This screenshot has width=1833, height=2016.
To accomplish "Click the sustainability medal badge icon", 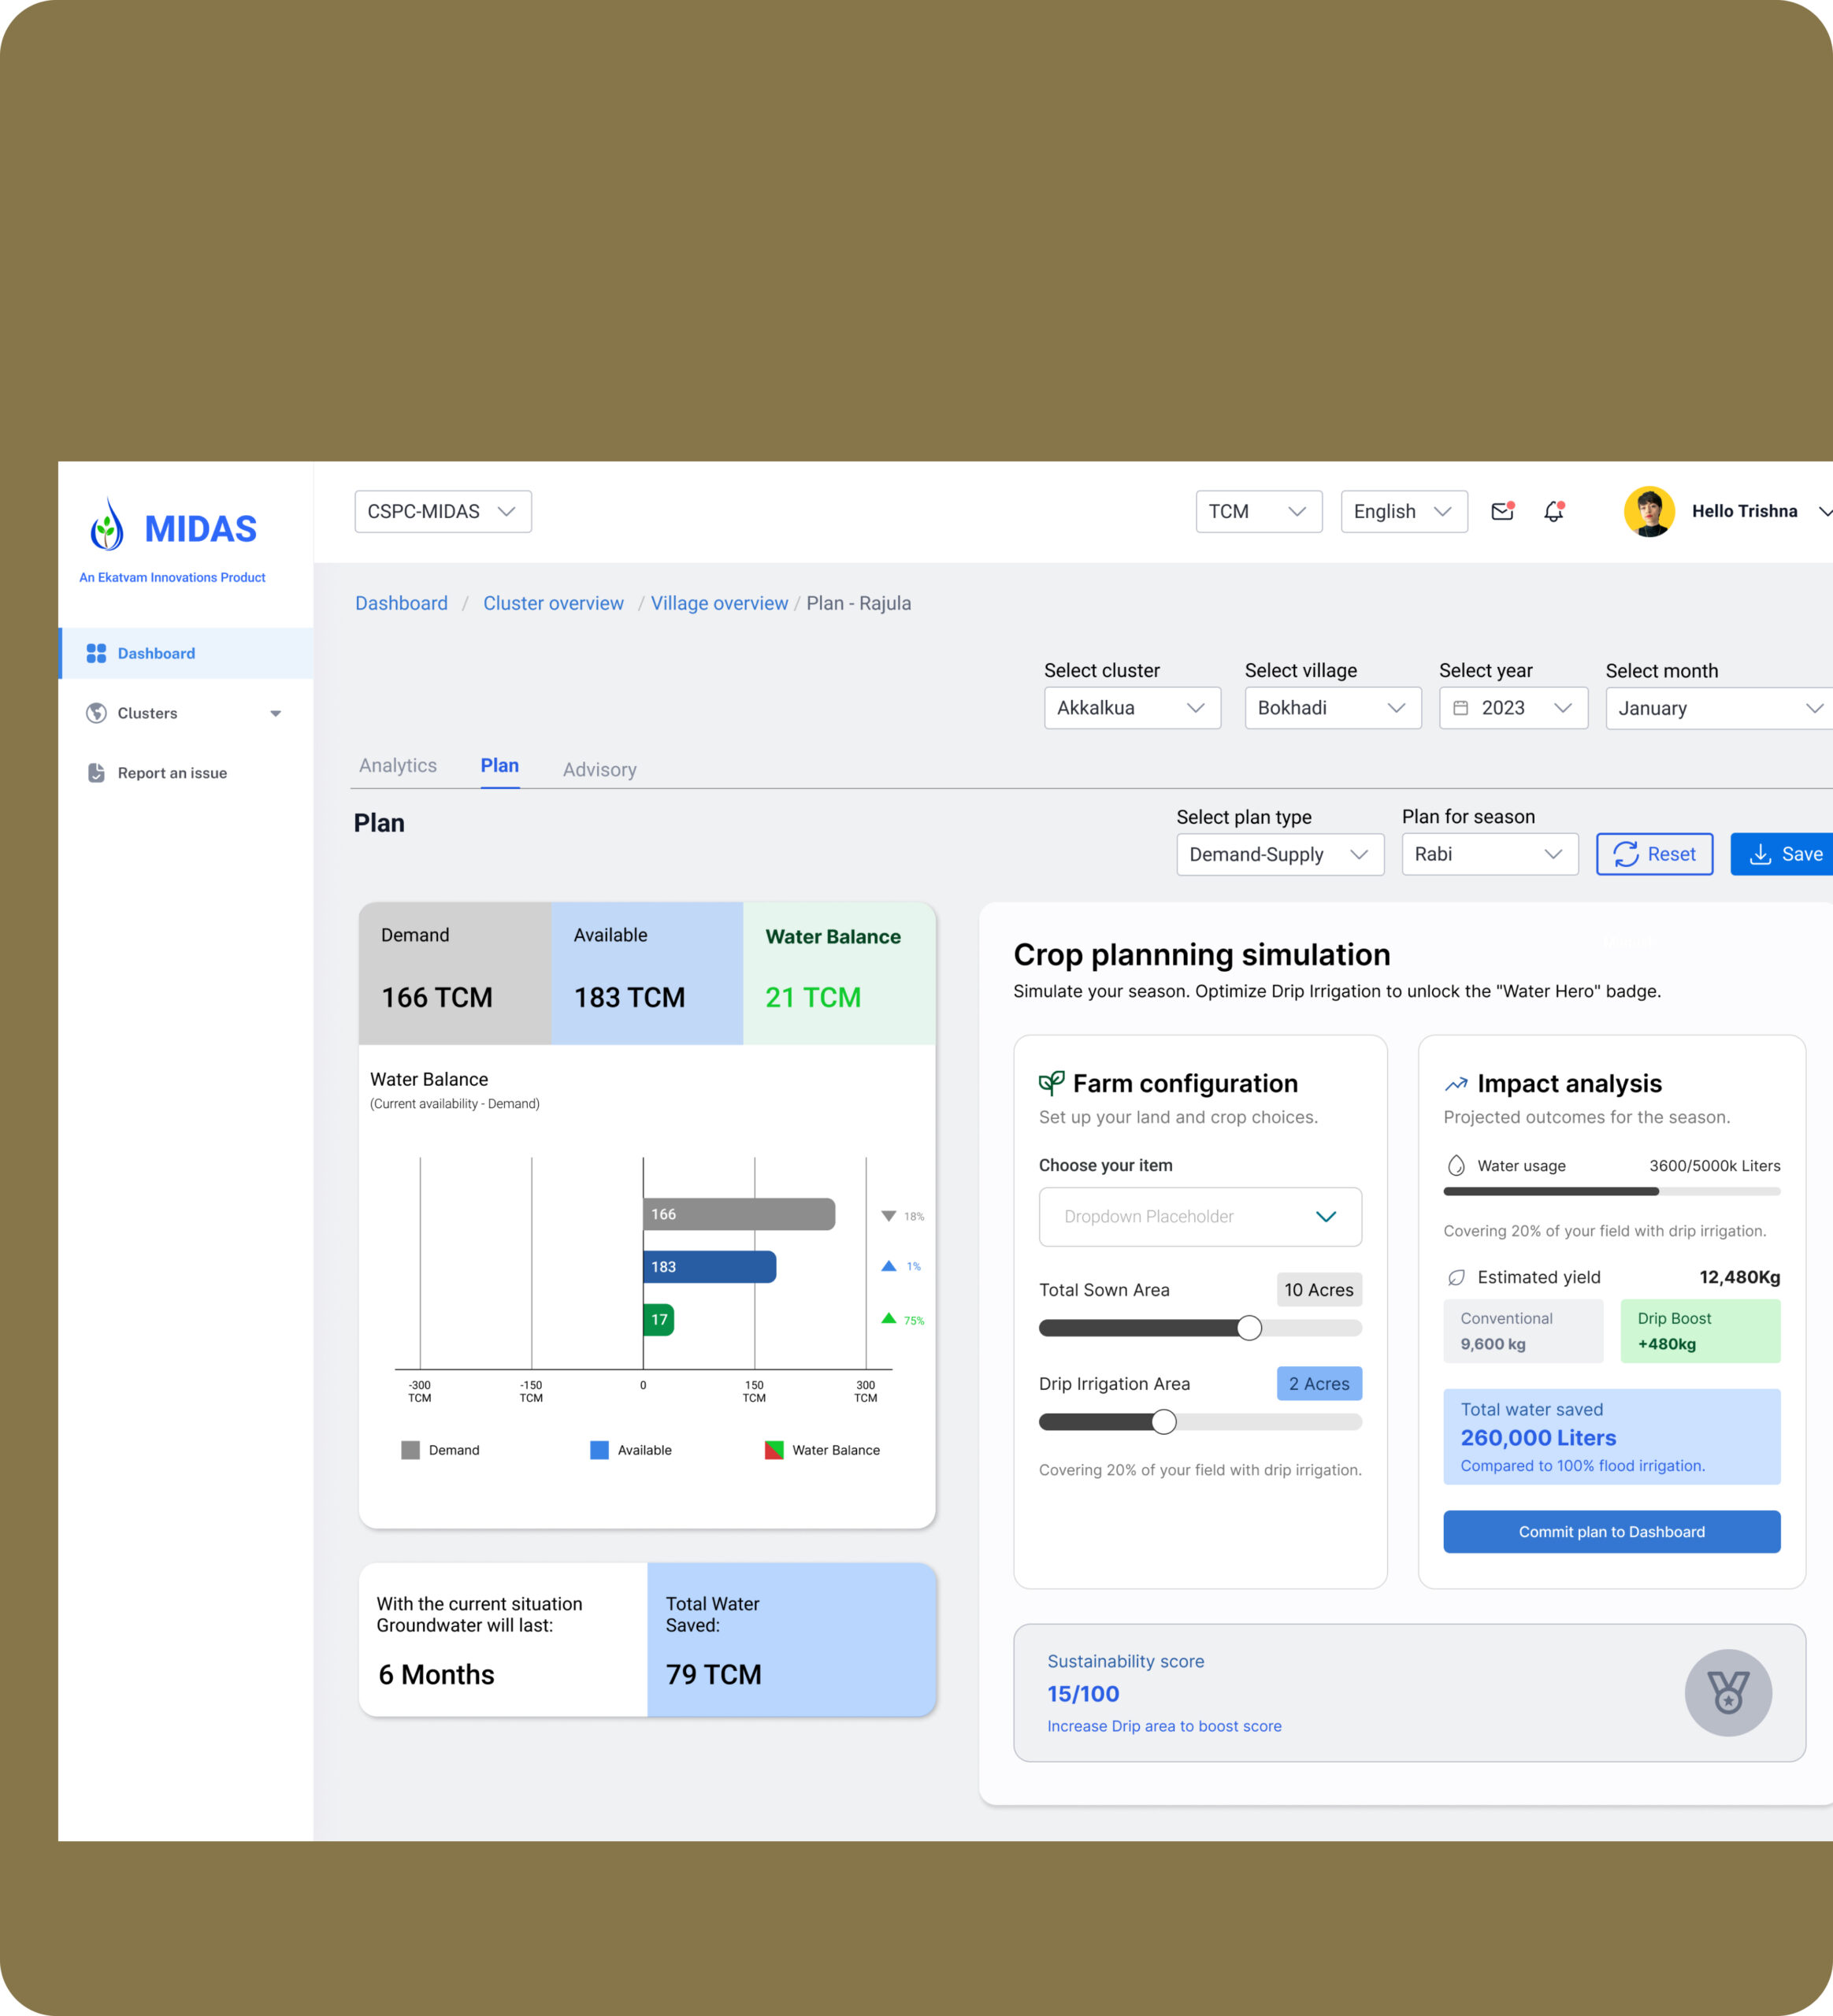I will pos(1728,1692).
